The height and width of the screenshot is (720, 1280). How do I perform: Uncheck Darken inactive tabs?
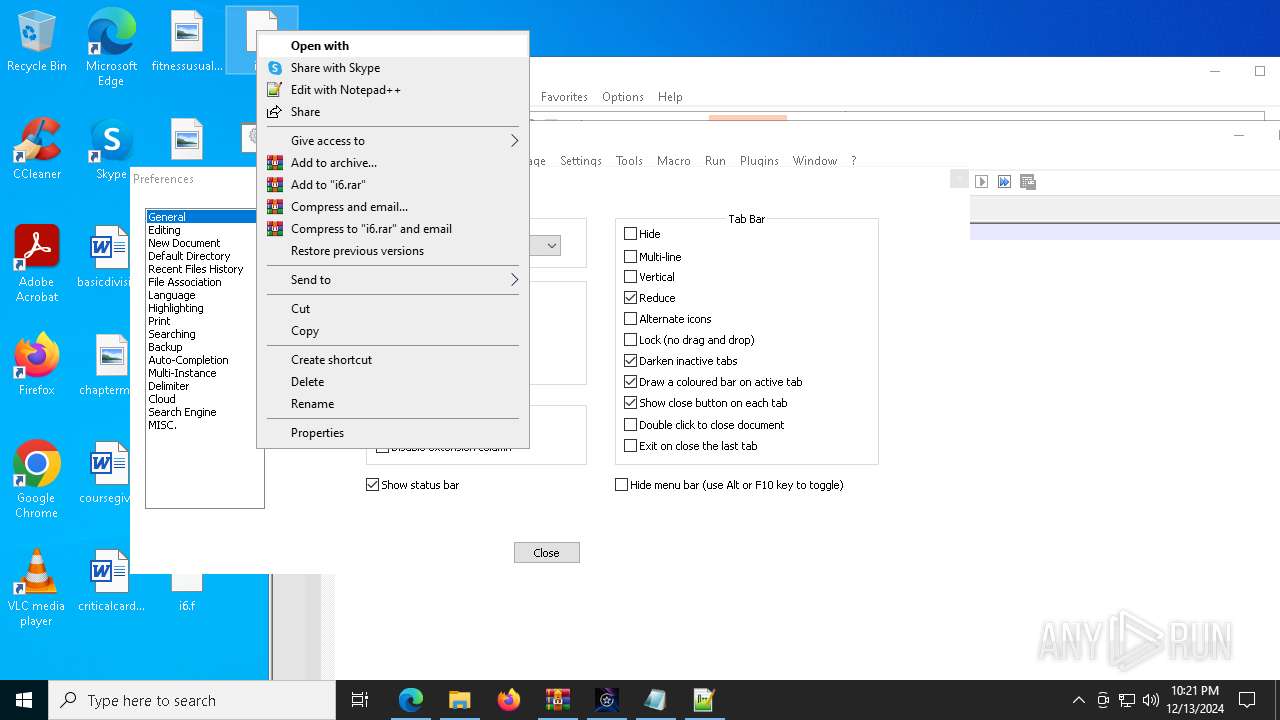[x=631, y=361]
